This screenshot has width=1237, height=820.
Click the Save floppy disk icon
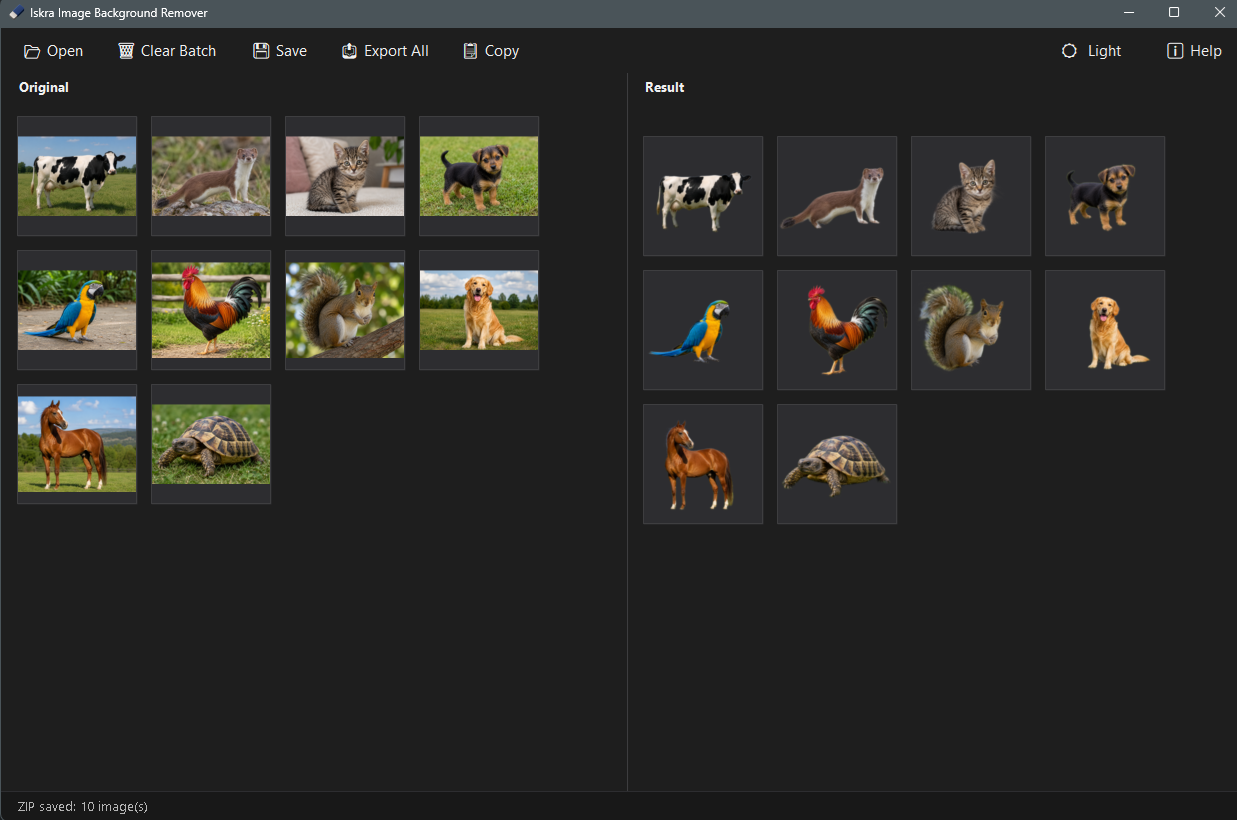[261, 51]
